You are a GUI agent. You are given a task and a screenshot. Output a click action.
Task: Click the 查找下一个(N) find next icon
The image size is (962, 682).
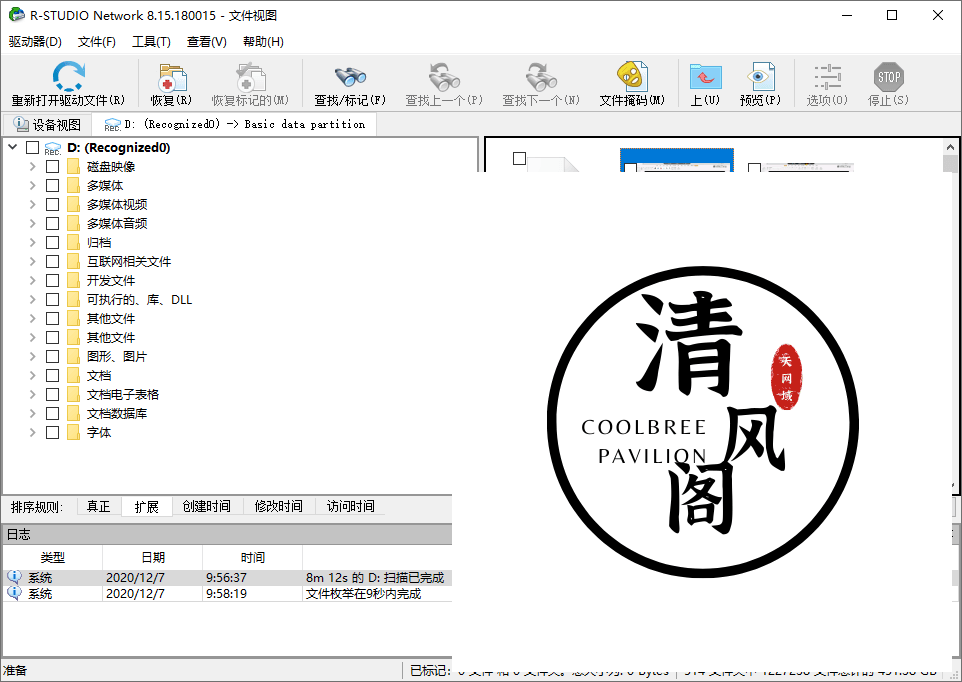(541, 77)
